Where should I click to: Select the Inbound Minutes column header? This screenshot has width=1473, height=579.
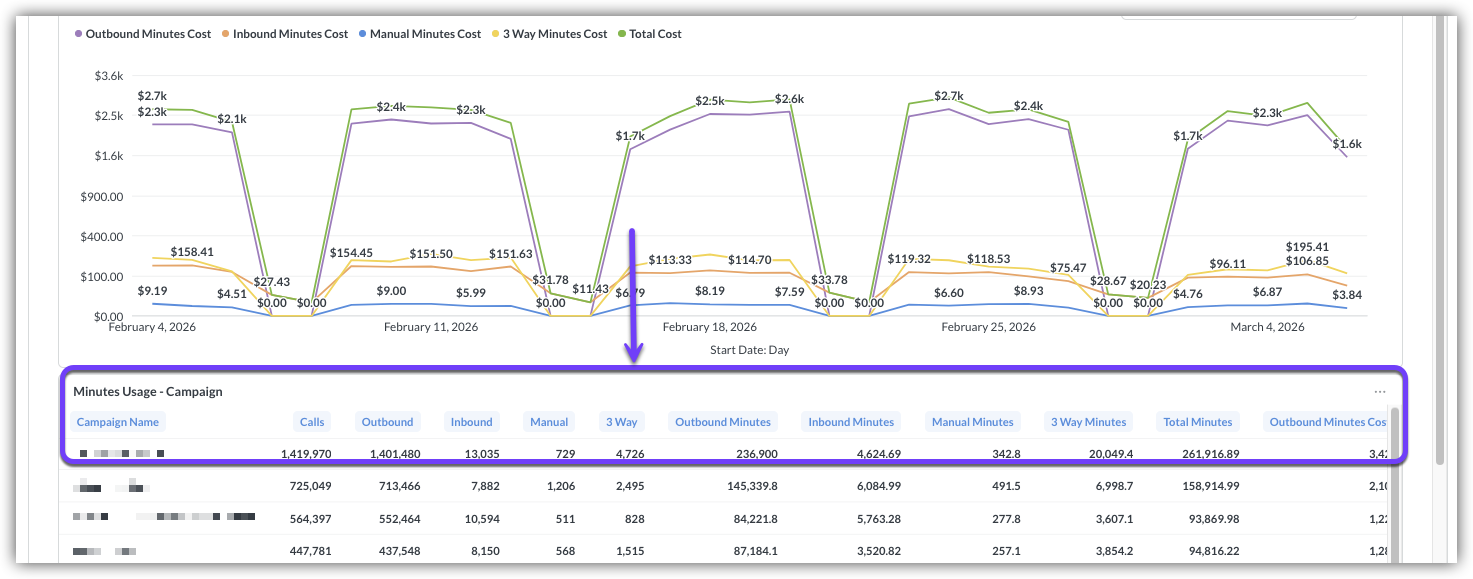[x=851, y=422]
